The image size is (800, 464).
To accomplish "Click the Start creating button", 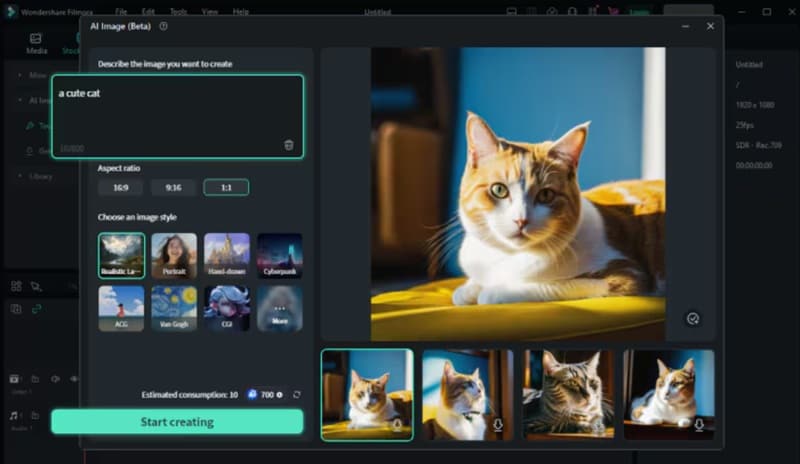I will point(177,422).
